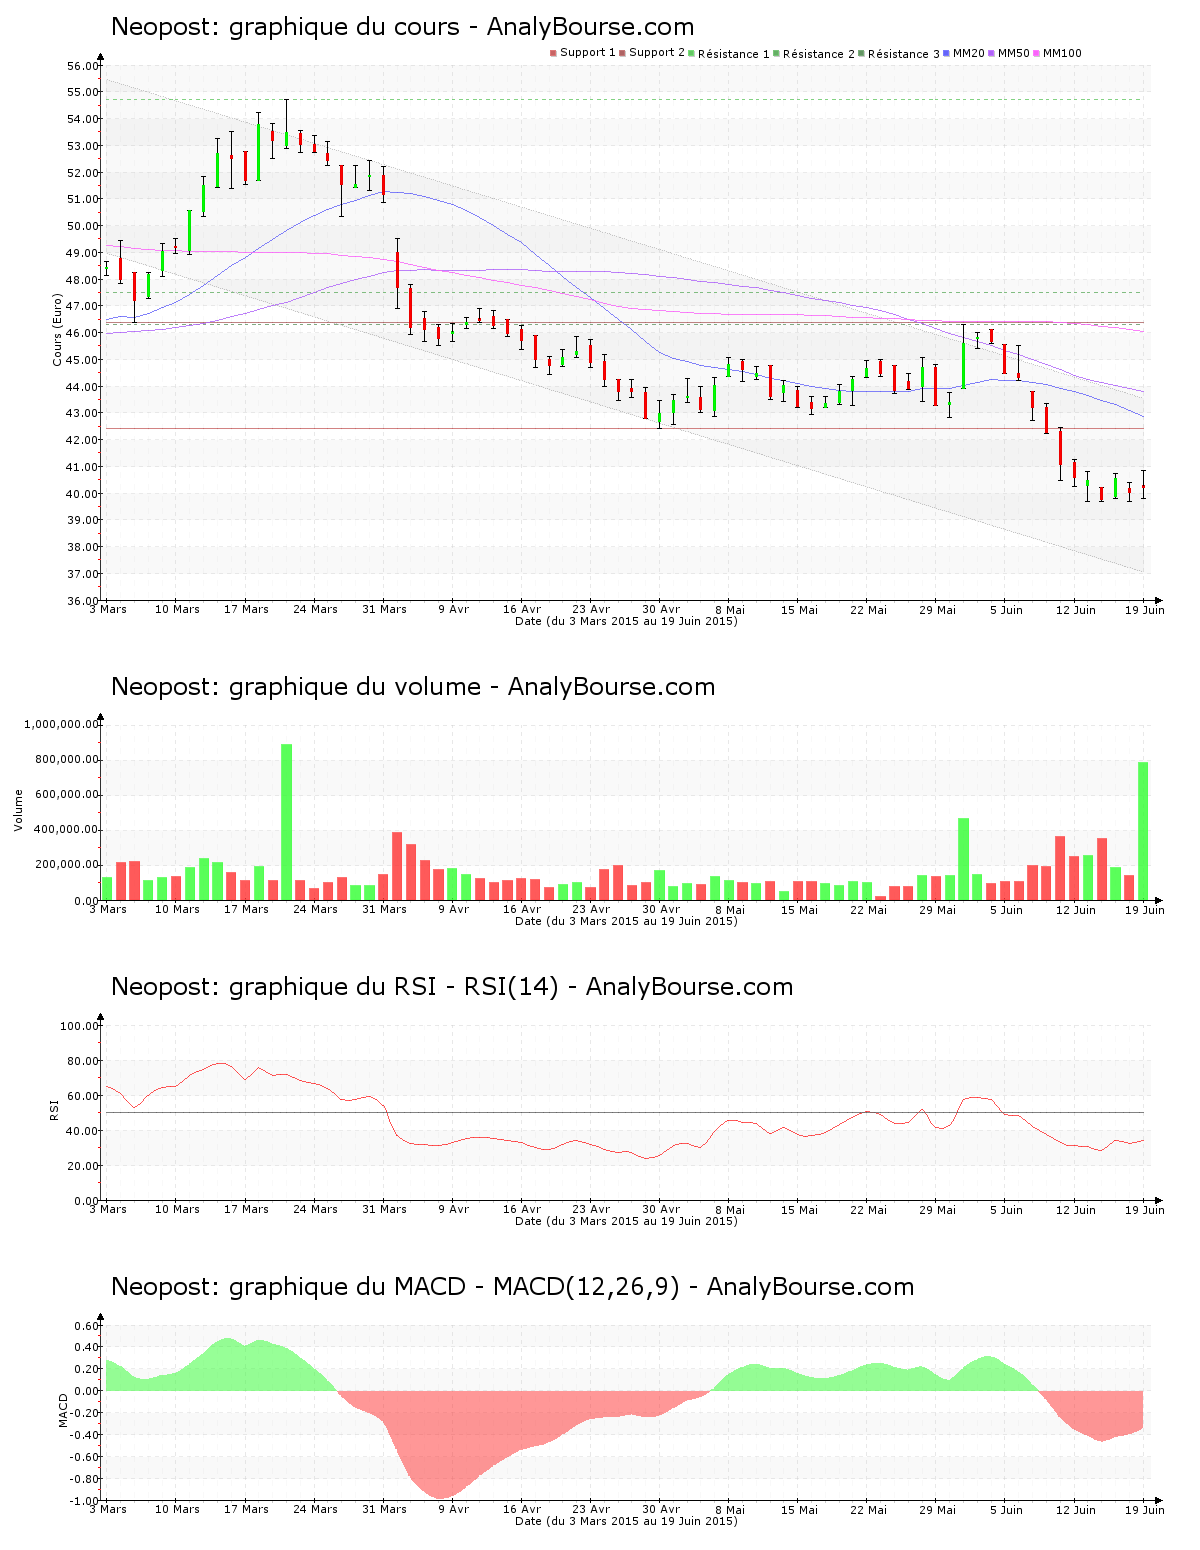Click the Résistance 1 legend marker
This screenshot has height=1550, width=1200.
[x=691, y=53]
